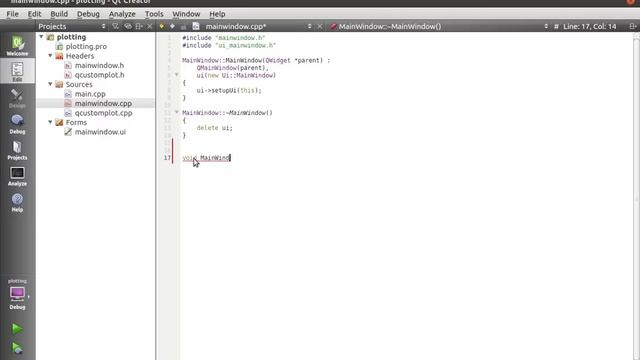640x360 pixels.
Task: Fold the ~MainWindow destructor block
Action: pos(177,112)
